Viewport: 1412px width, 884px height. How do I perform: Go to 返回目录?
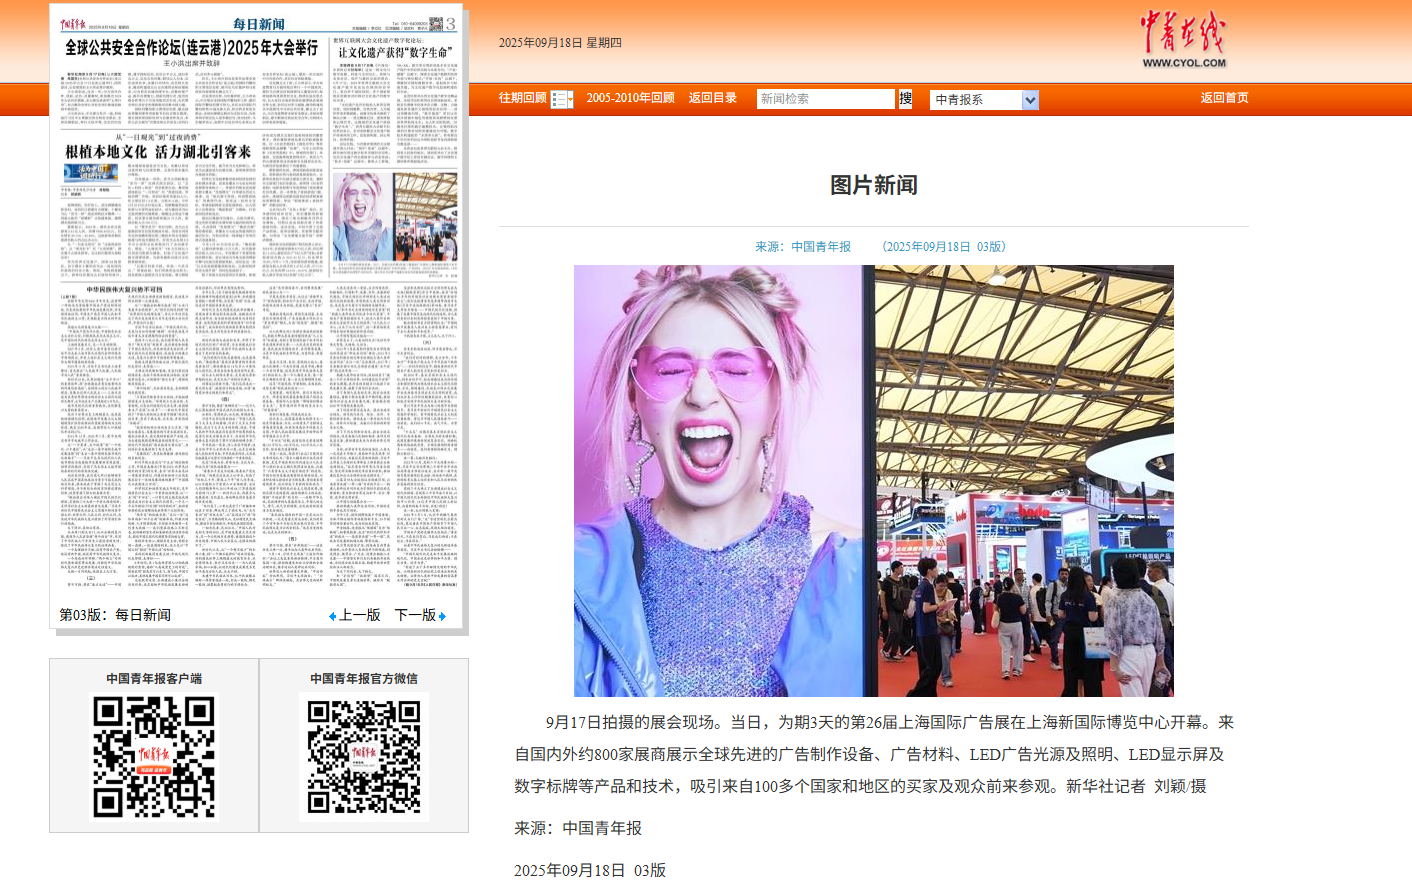tap(713, 98)
